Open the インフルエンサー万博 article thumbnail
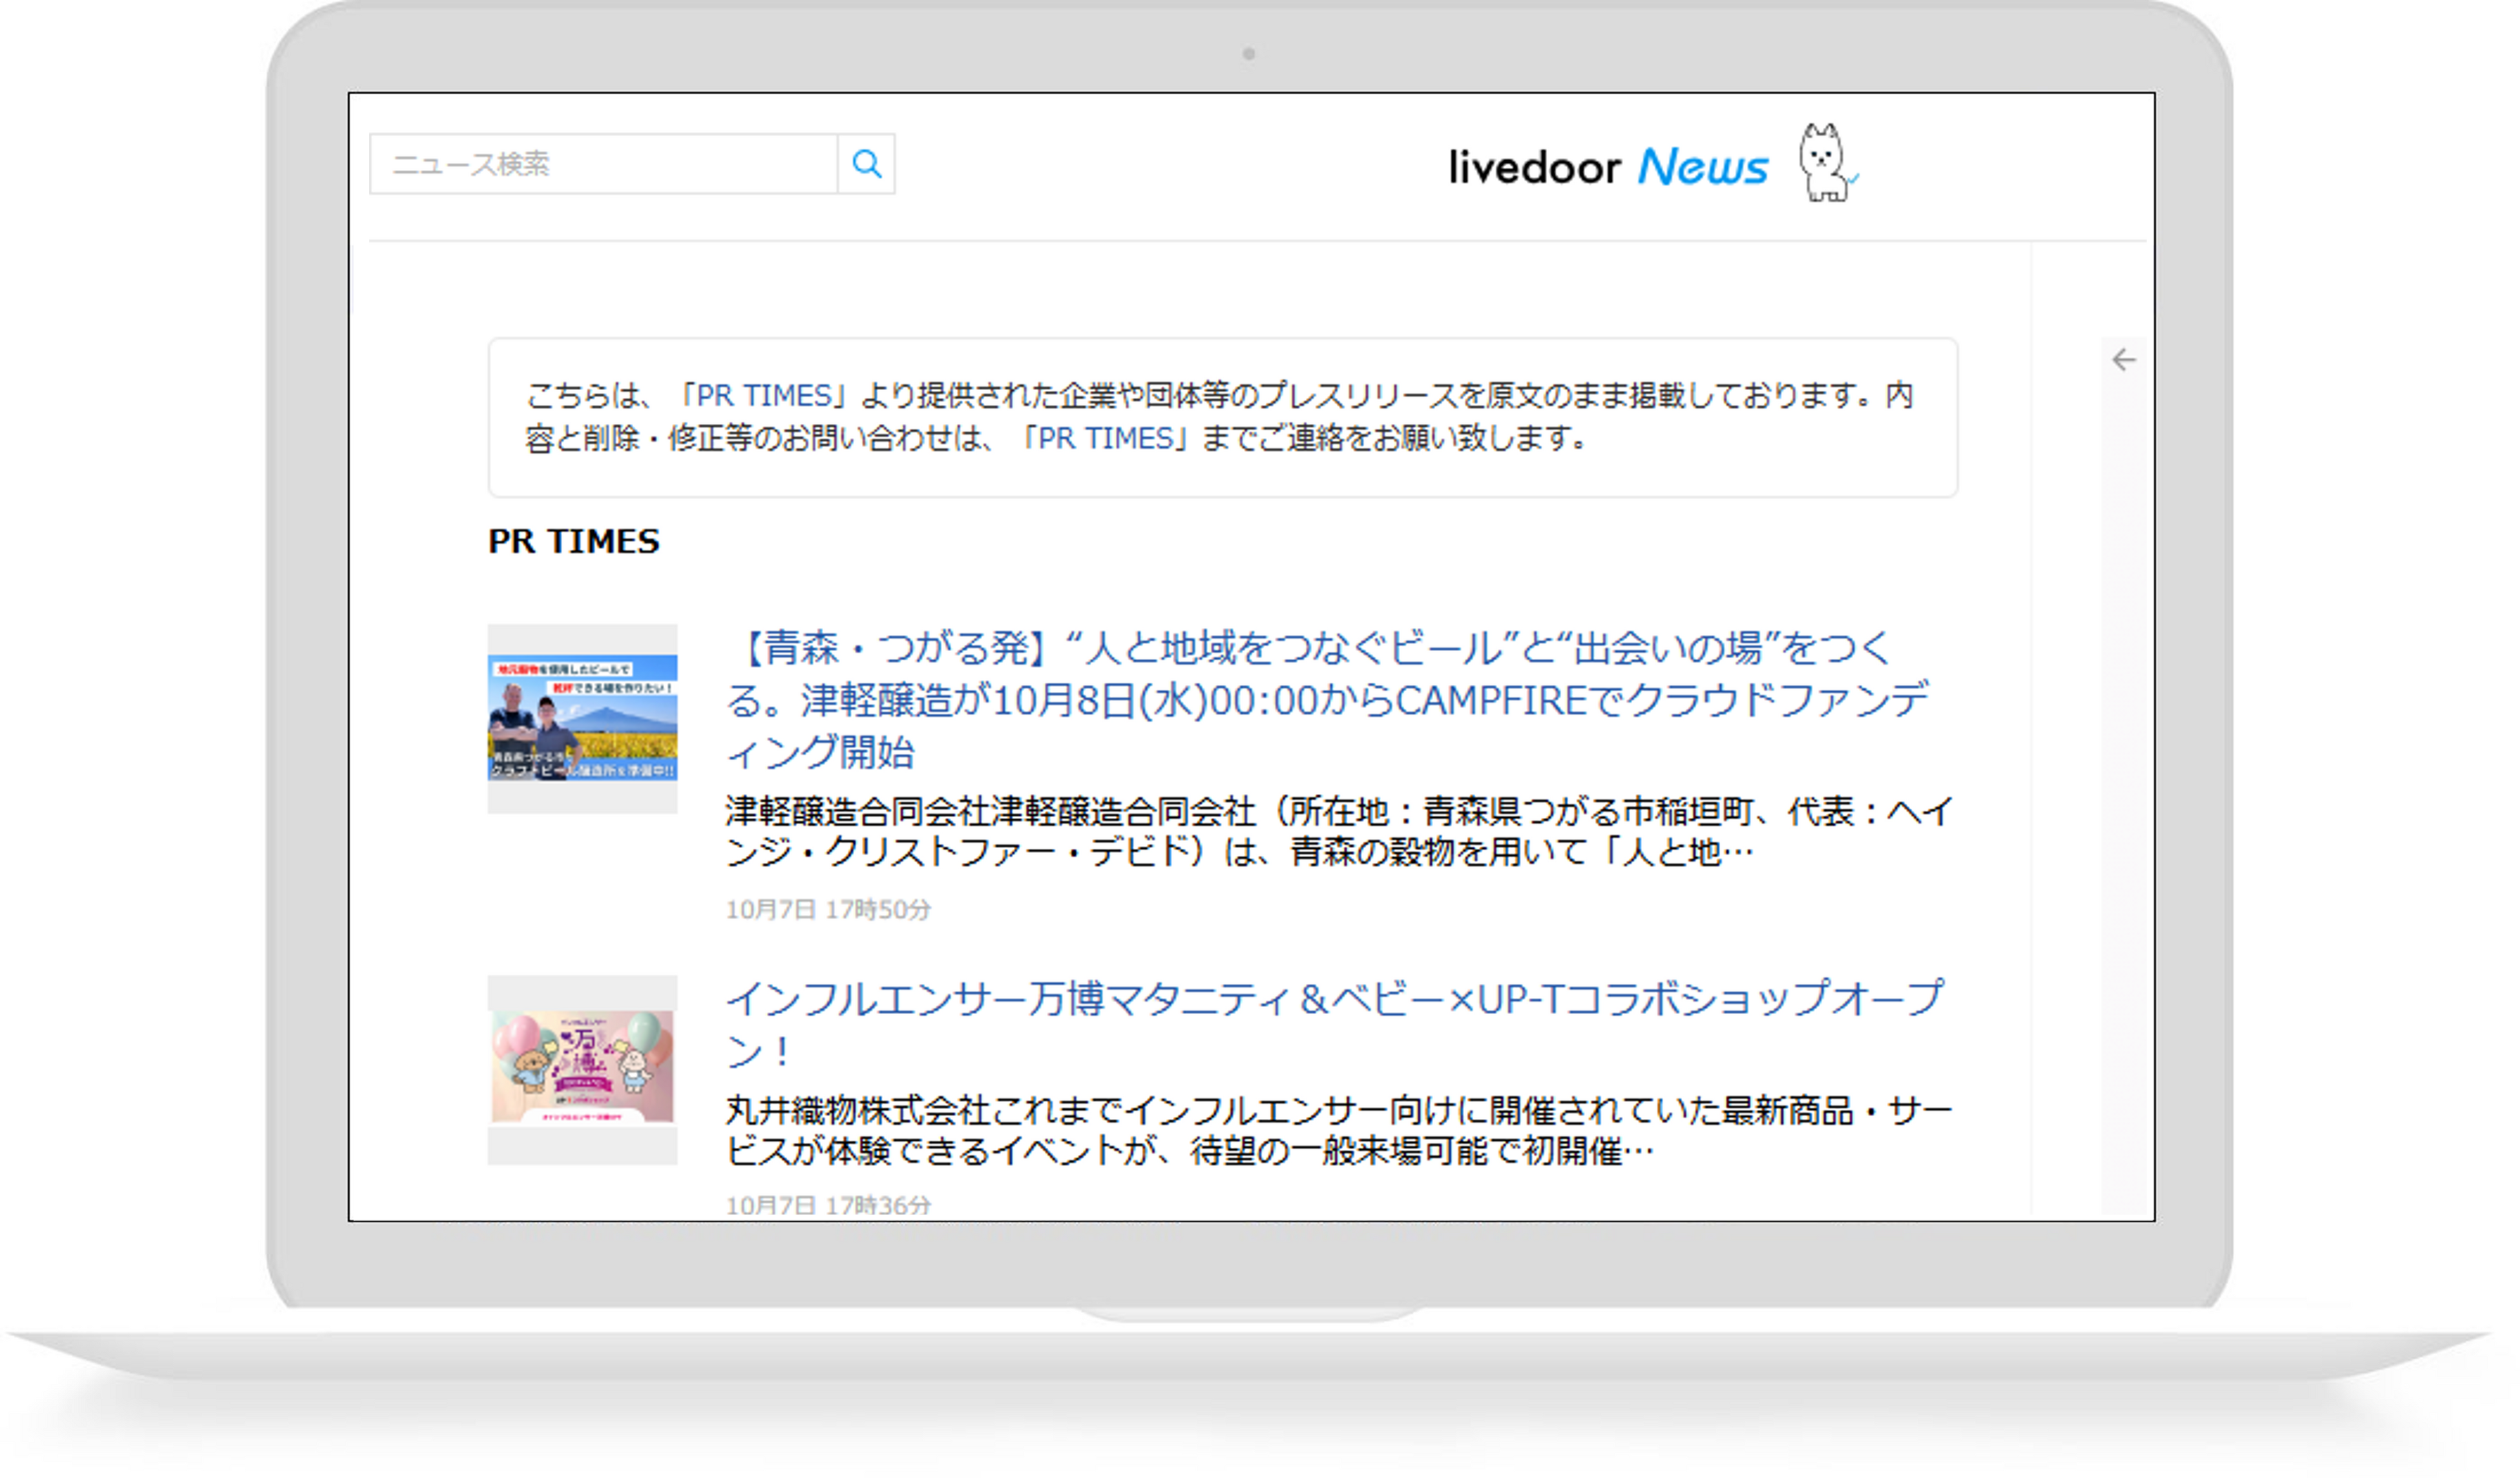Screen dimensions: 2520x1478 pyautogui.click(x=582, y=1068)
